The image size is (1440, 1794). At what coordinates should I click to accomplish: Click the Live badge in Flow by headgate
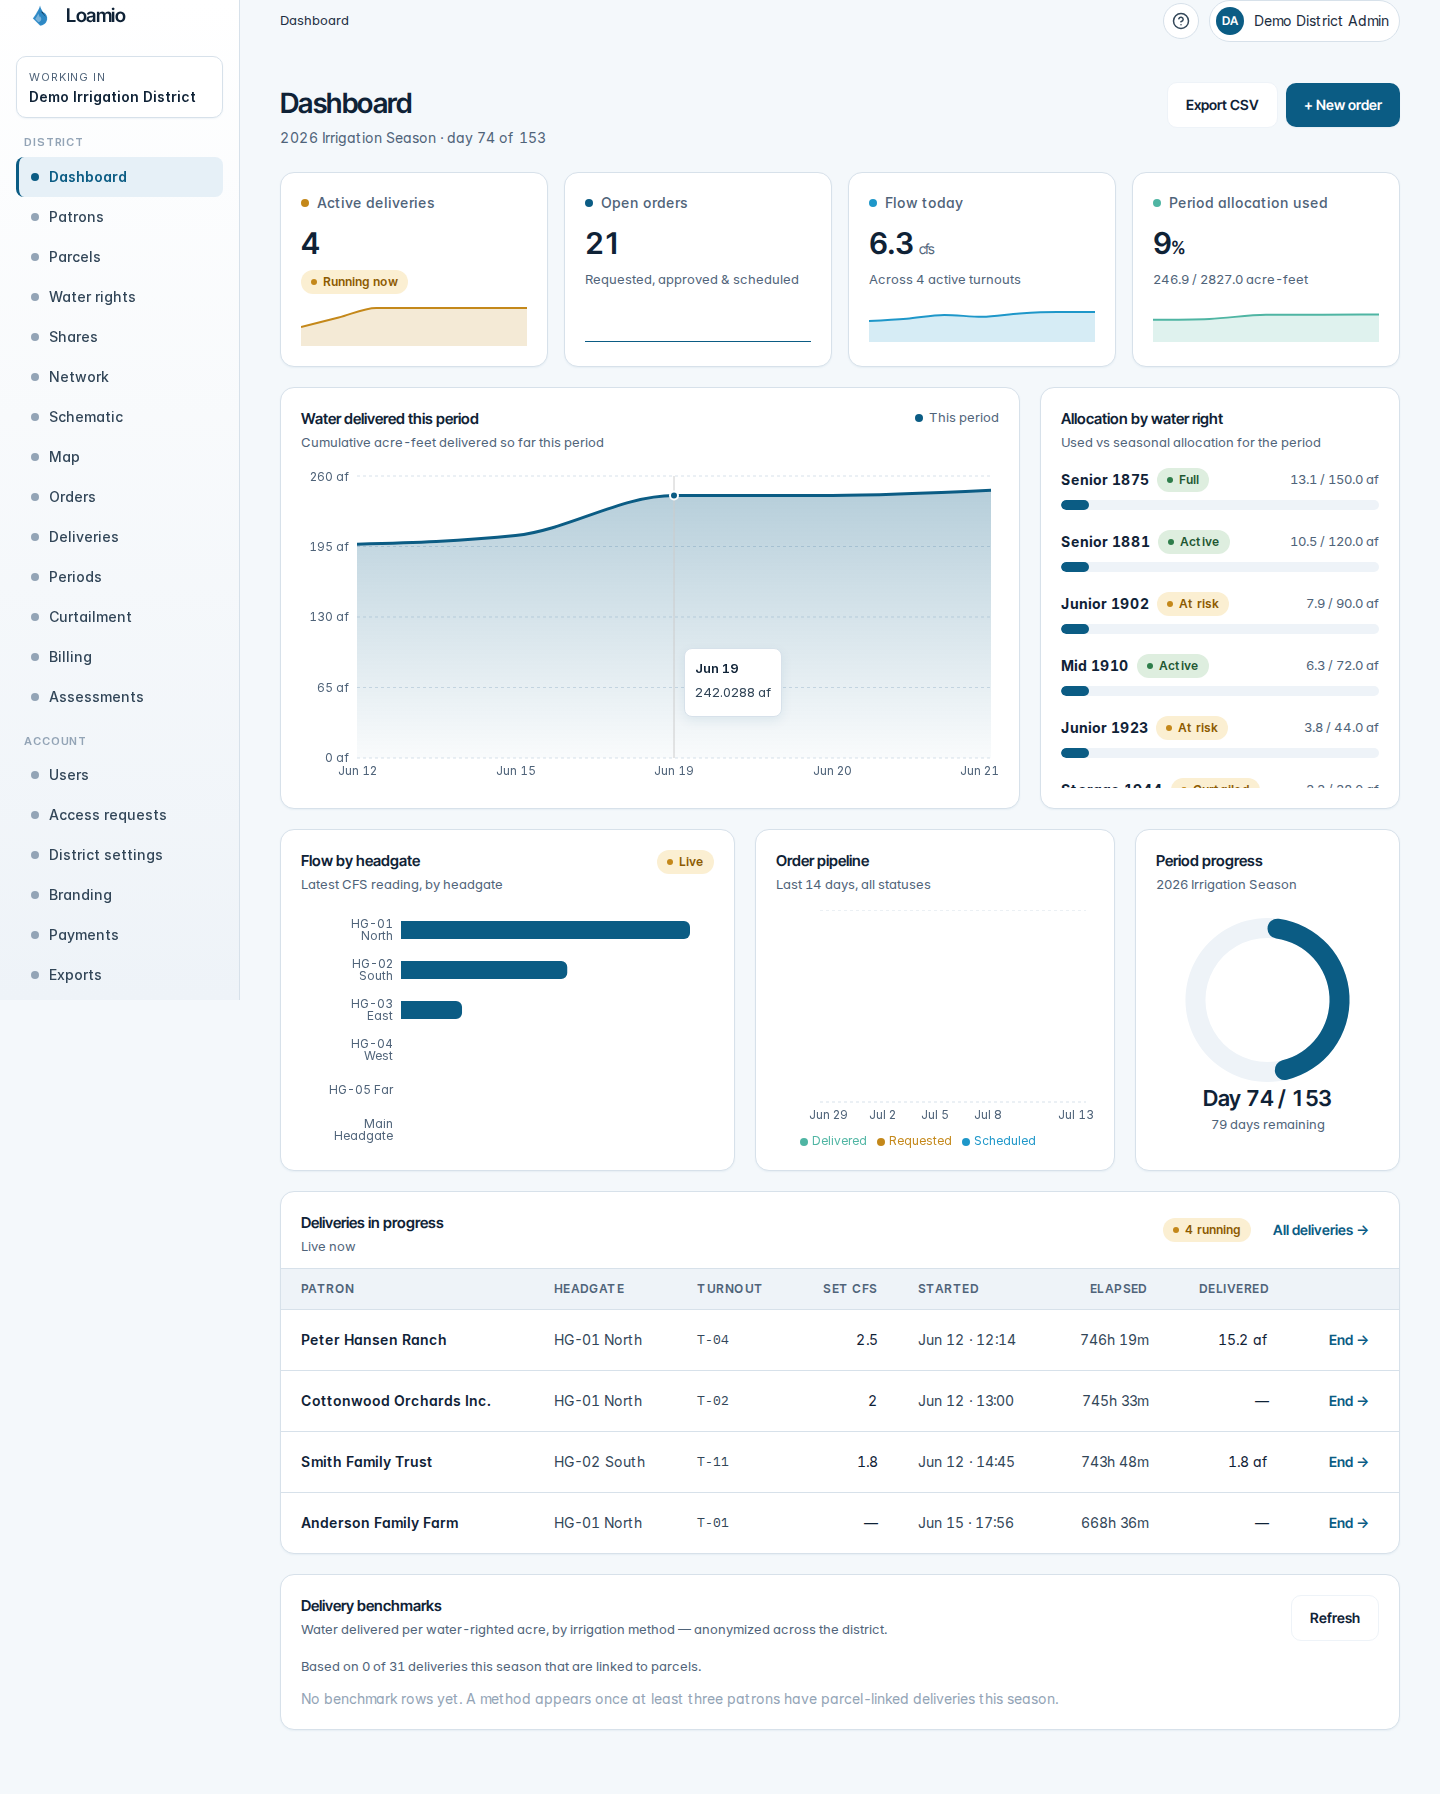pos(685,862)
